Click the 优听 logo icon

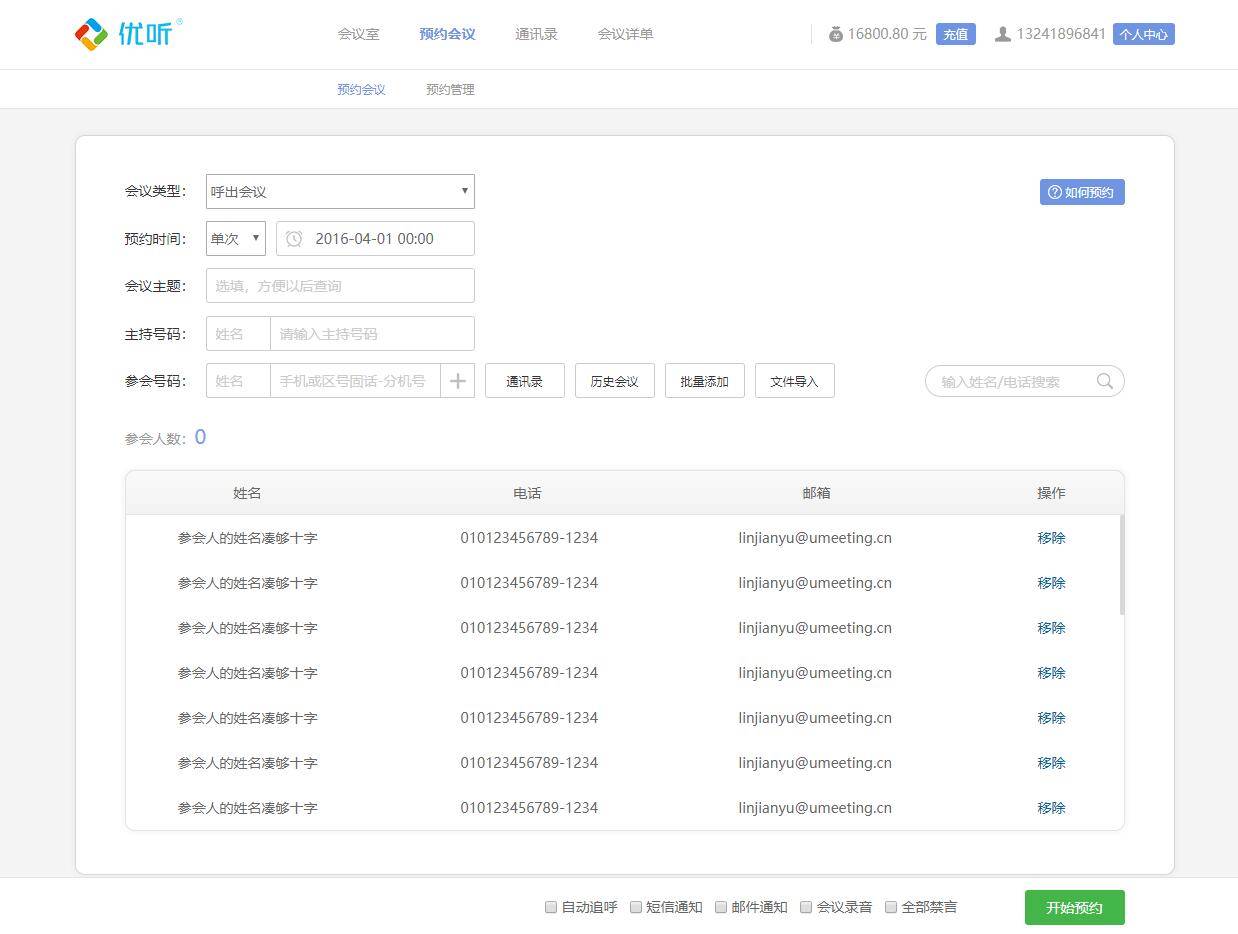91,34
